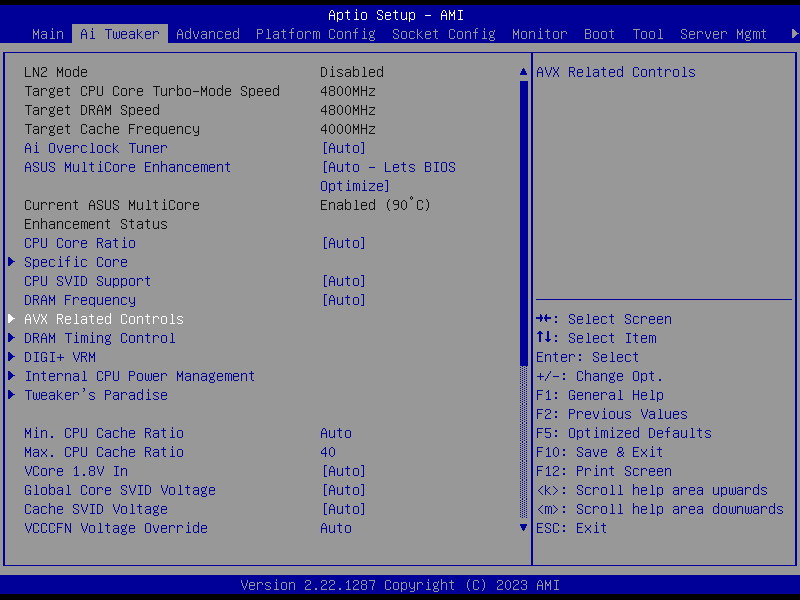Image resolution: width=800 pixels, height=600 pixels.
Task: Click the scrollbar up arrow
Action: [x=523, y=72]
